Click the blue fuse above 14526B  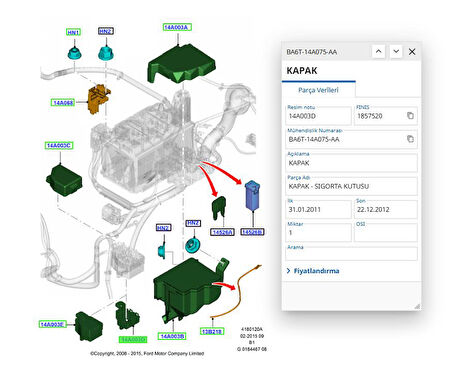pyautogui.click(x=253, y=196)
